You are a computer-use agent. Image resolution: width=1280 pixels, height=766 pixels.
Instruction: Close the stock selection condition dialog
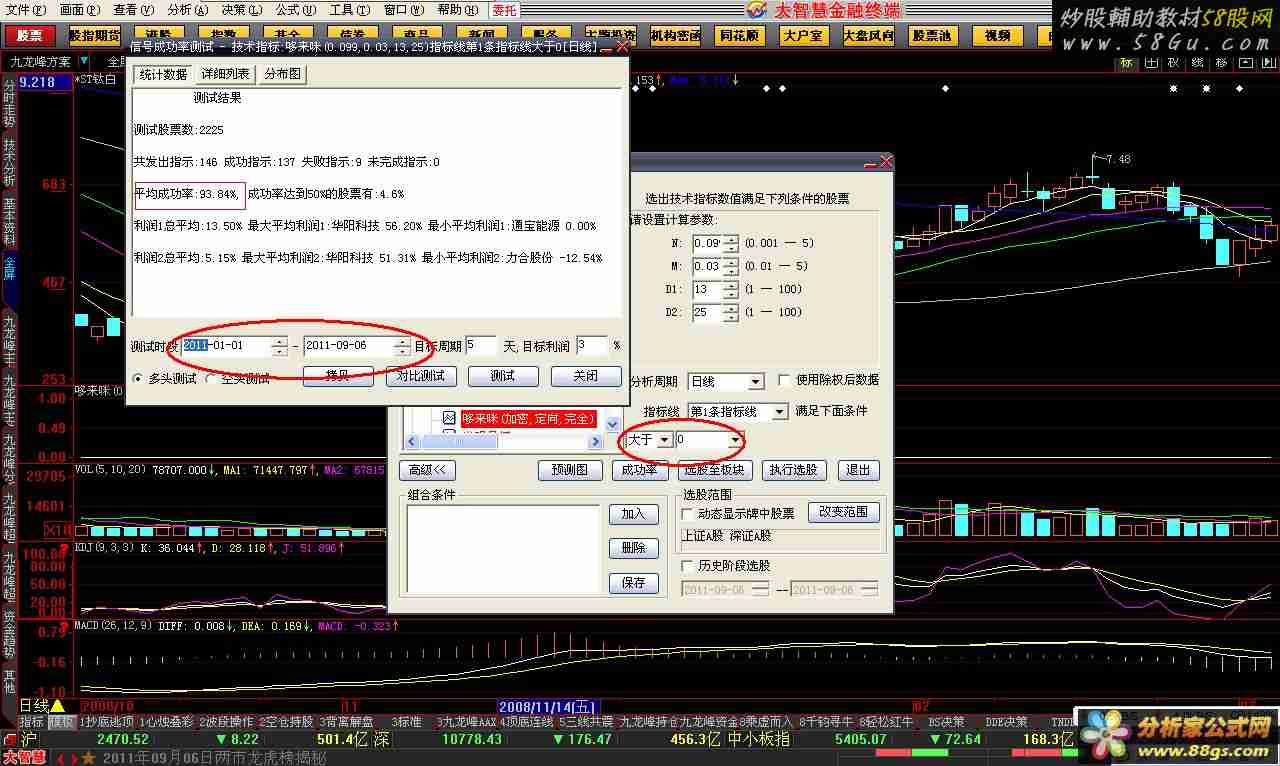click(885, 162)
